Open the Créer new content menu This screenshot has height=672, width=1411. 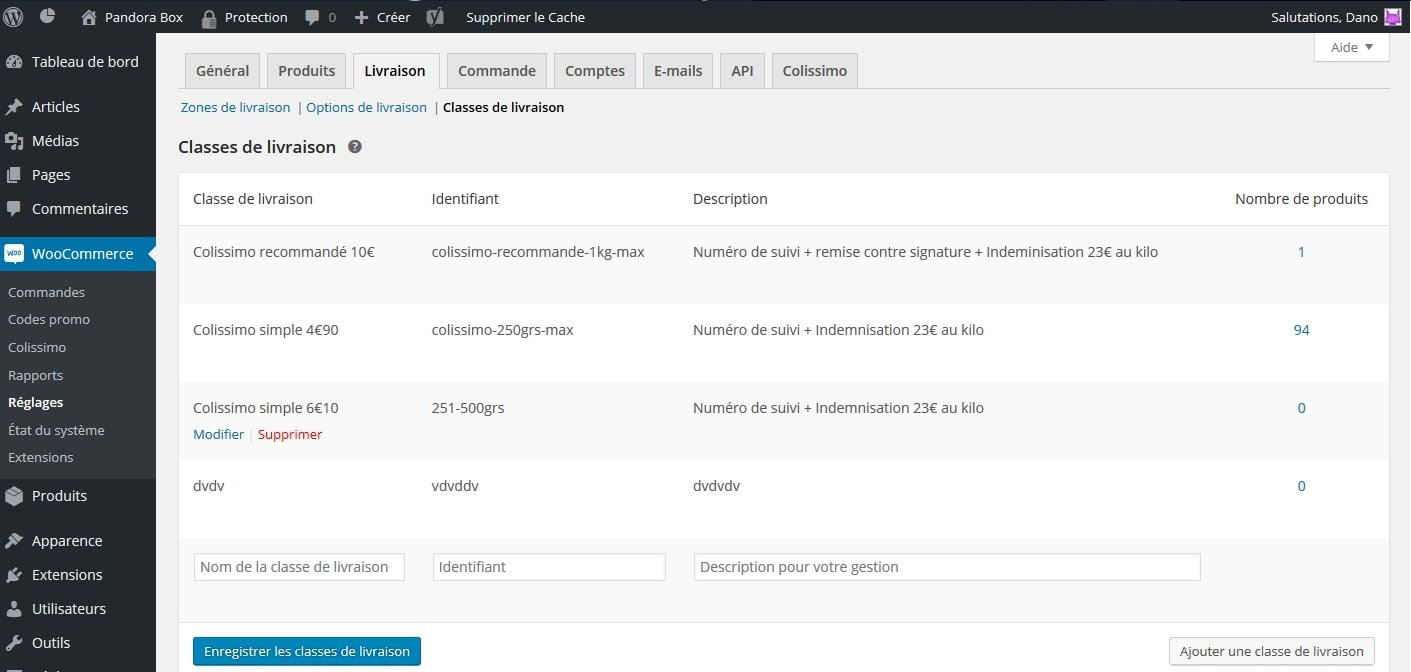pos(383,17)
